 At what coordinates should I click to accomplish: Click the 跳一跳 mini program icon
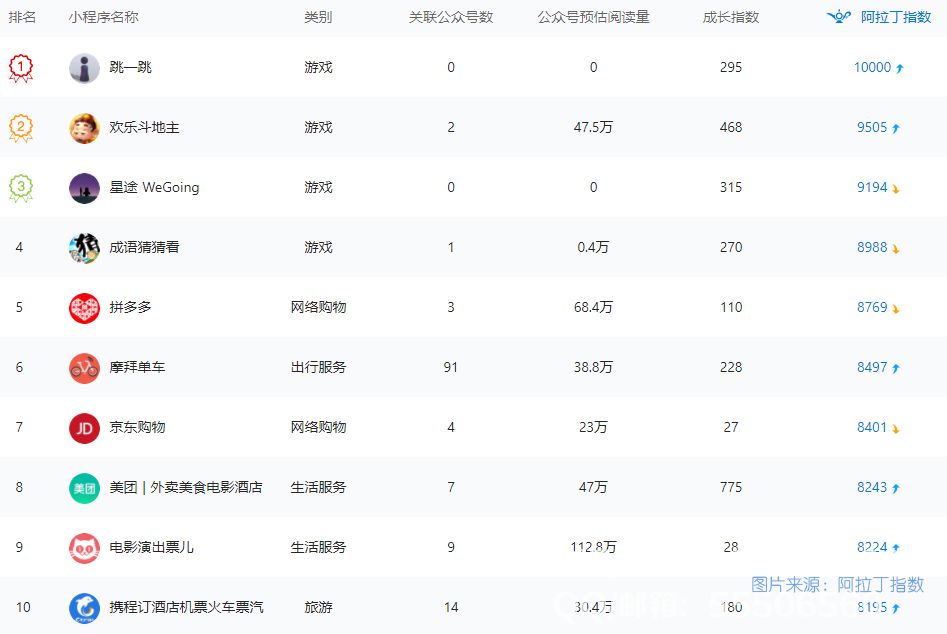(x=85, y=68)
